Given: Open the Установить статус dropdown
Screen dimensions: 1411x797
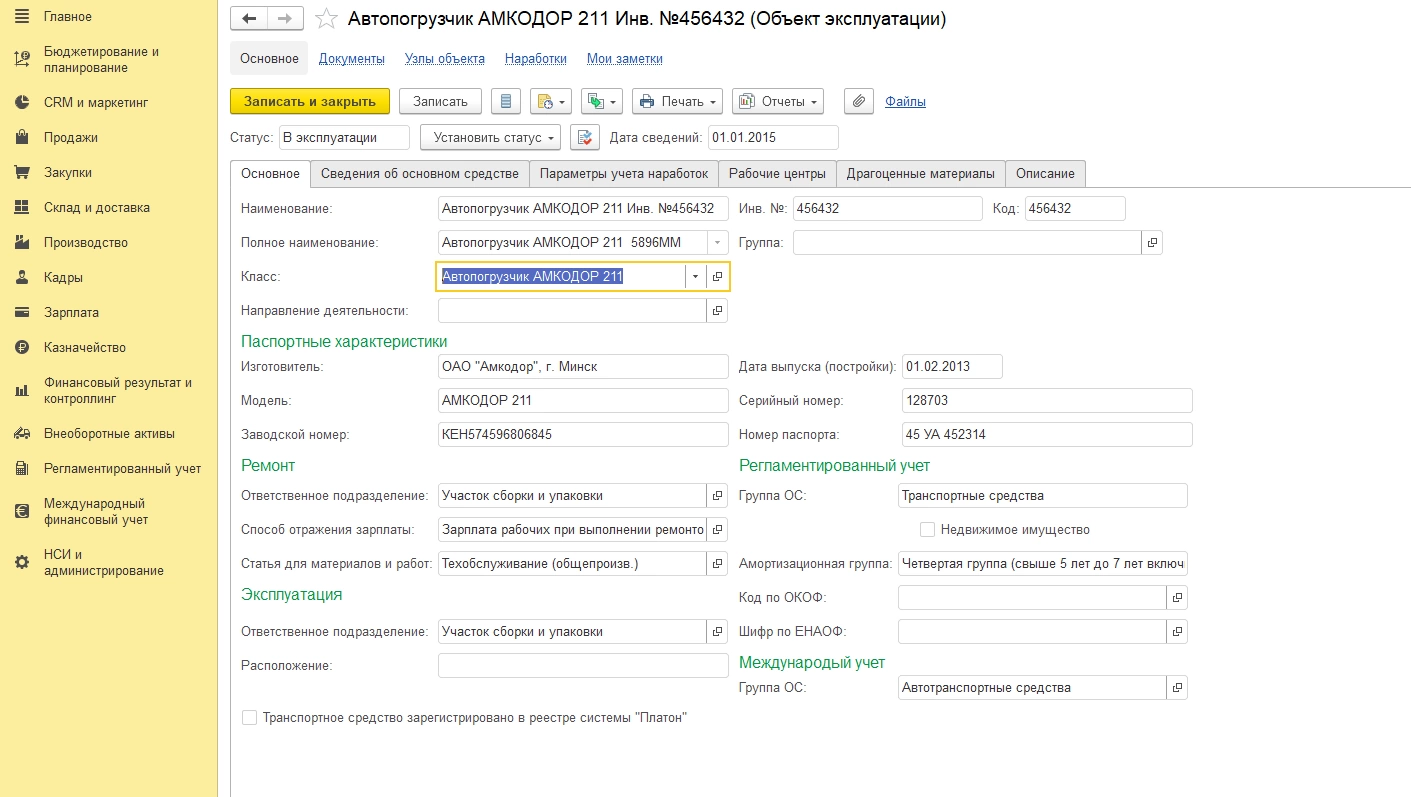Looking at the screenshot, I should 490,137.
